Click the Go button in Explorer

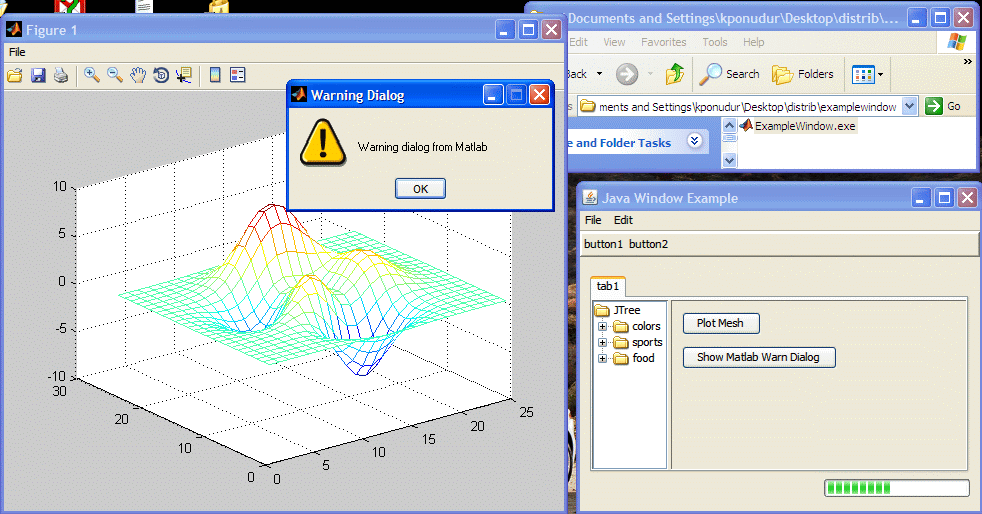pos(944,106)
